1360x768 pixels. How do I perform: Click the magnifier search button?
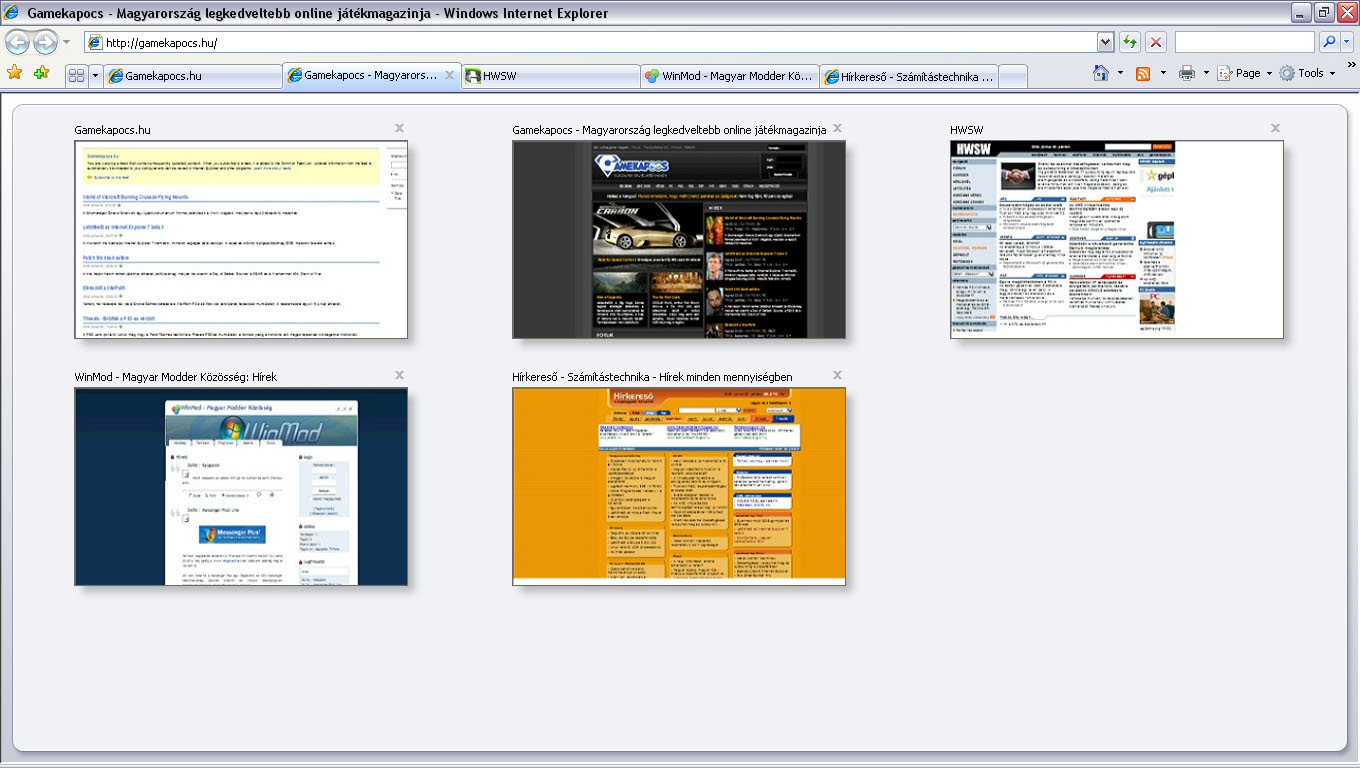coord(1329,42)
